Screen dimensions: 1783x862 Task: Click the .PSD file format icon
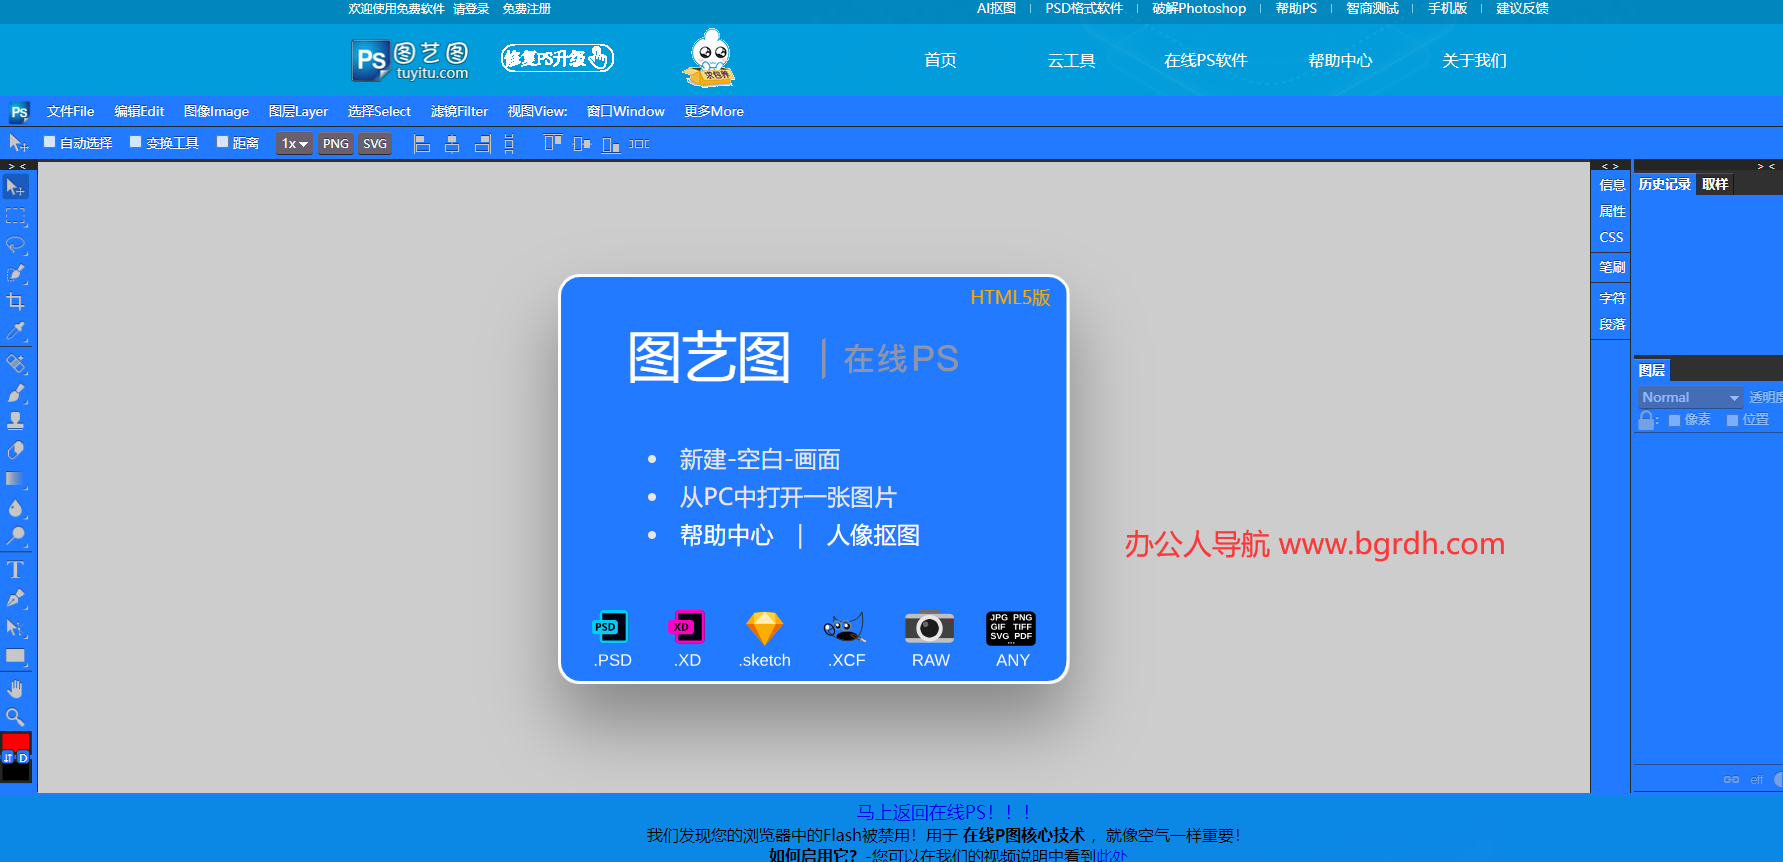pos(611,627)
